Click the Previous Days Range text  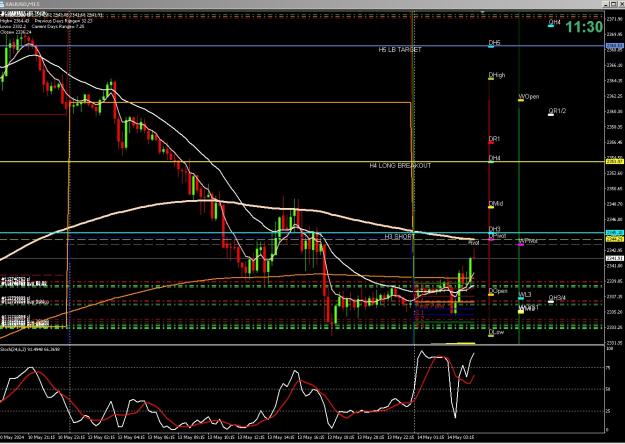coord(63,21)
